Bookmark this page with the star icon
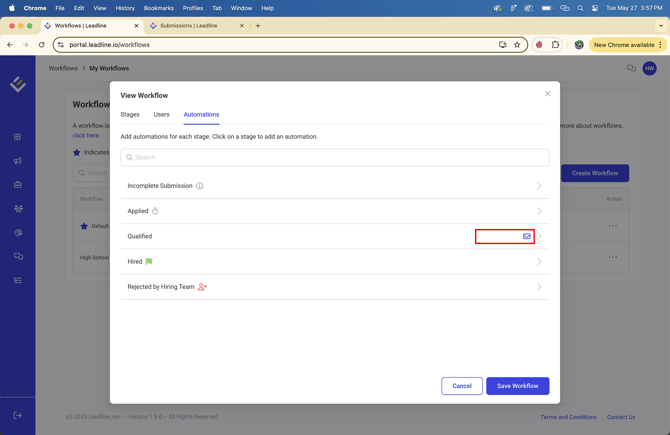670x435 pixels. (517, 45)
